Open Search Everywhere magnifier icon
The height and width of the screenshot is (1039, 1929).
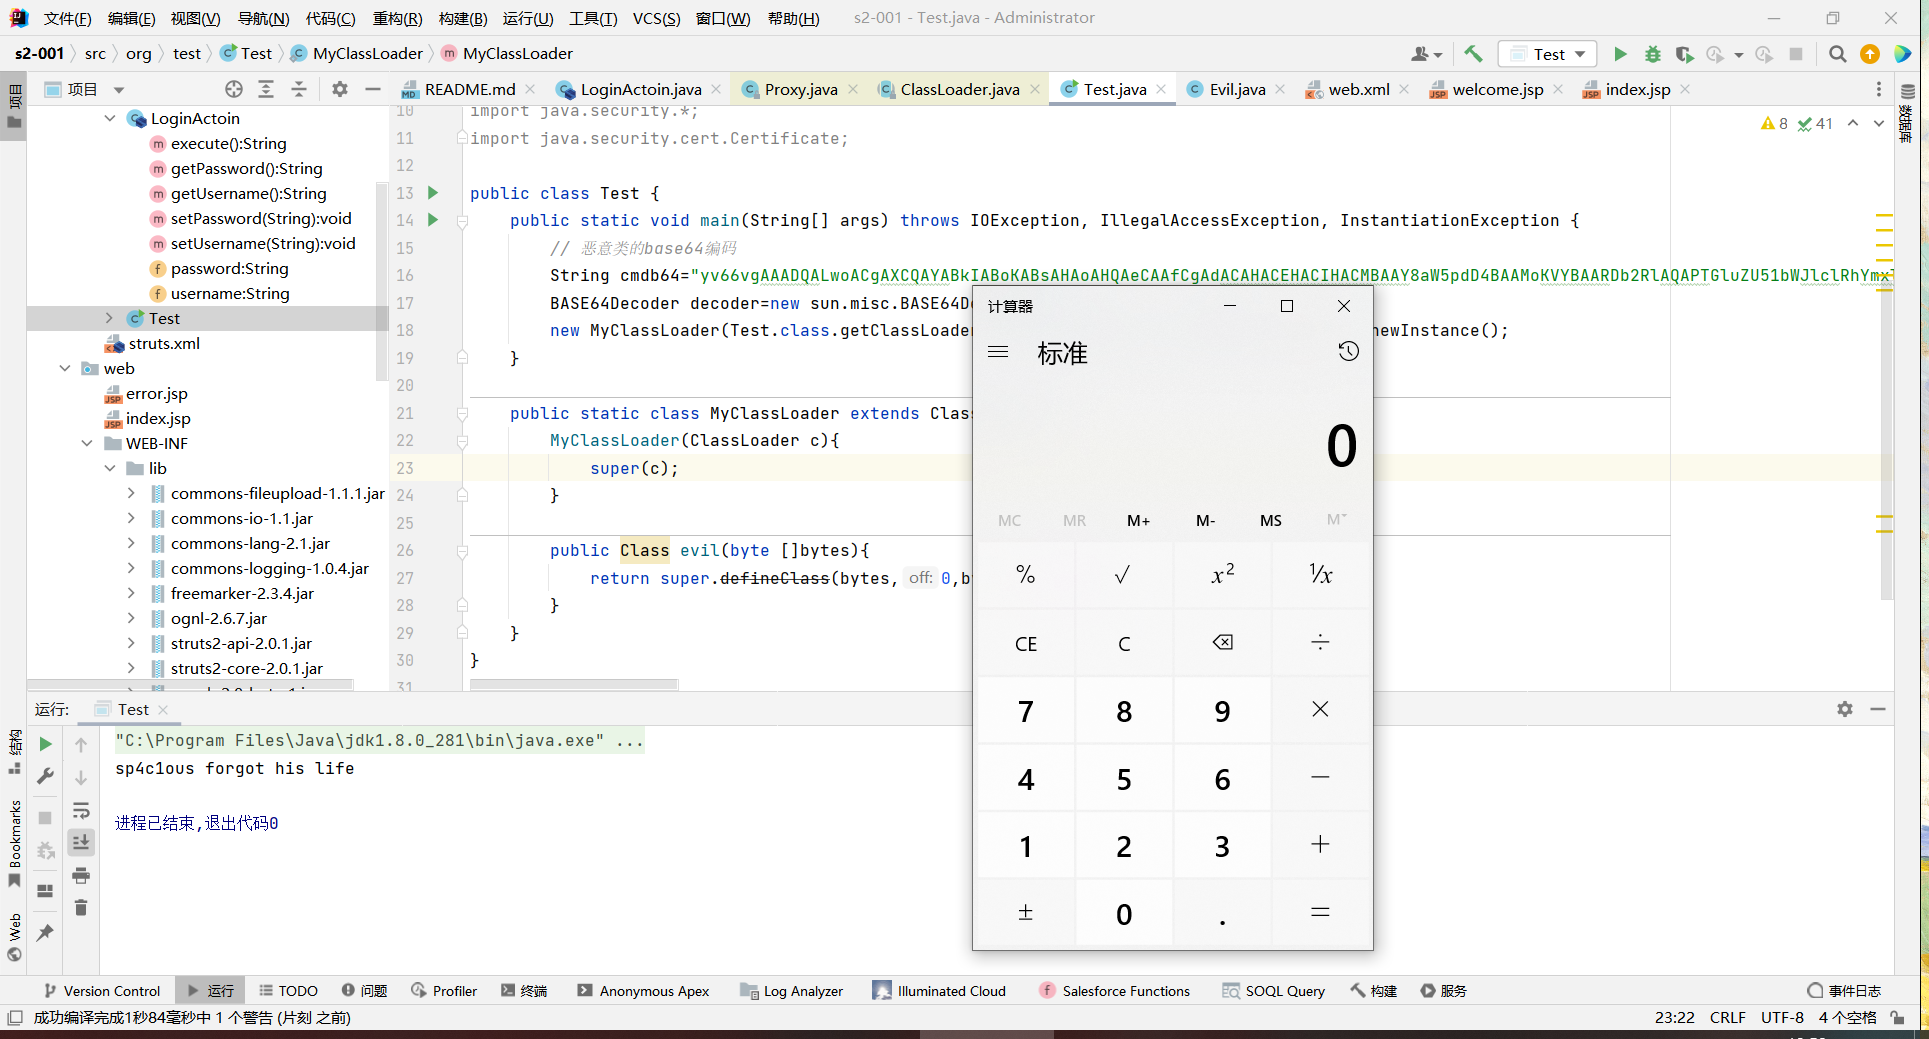[1837, 54]
